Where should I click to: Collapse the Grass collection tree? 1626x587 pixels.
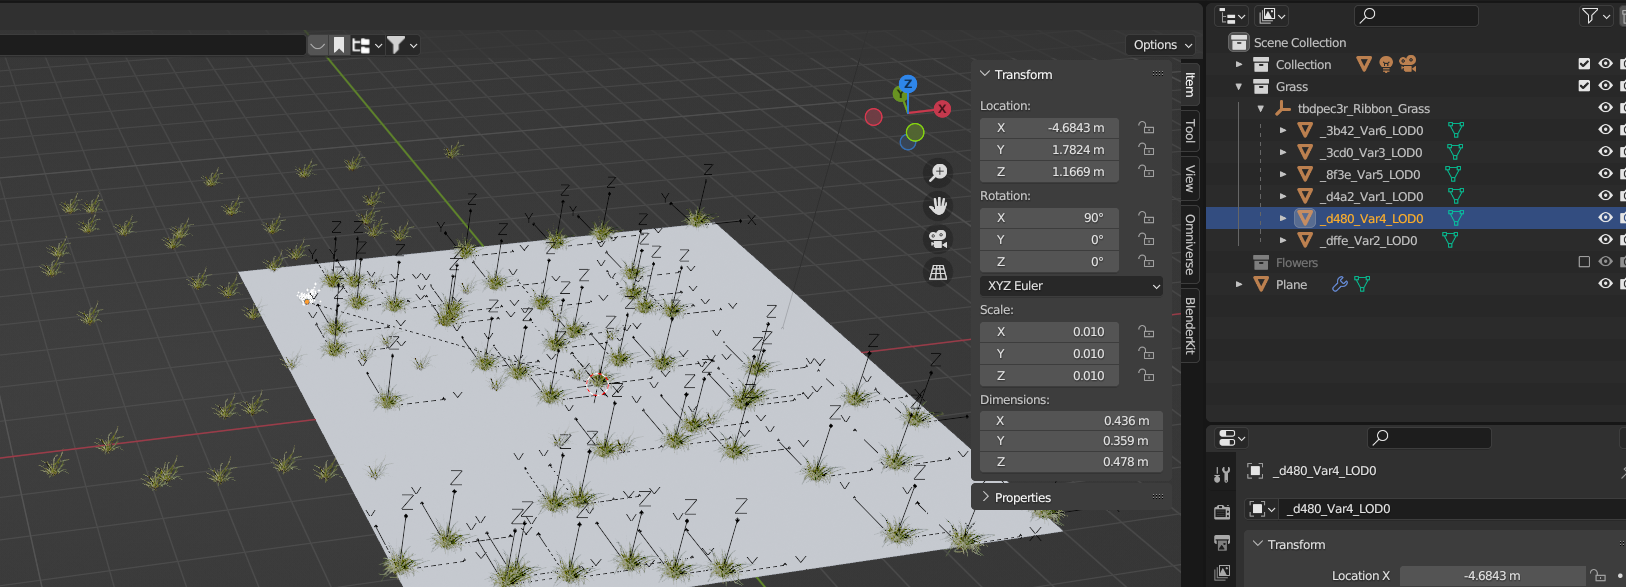pyautogui.click(x=1239, y=87)
